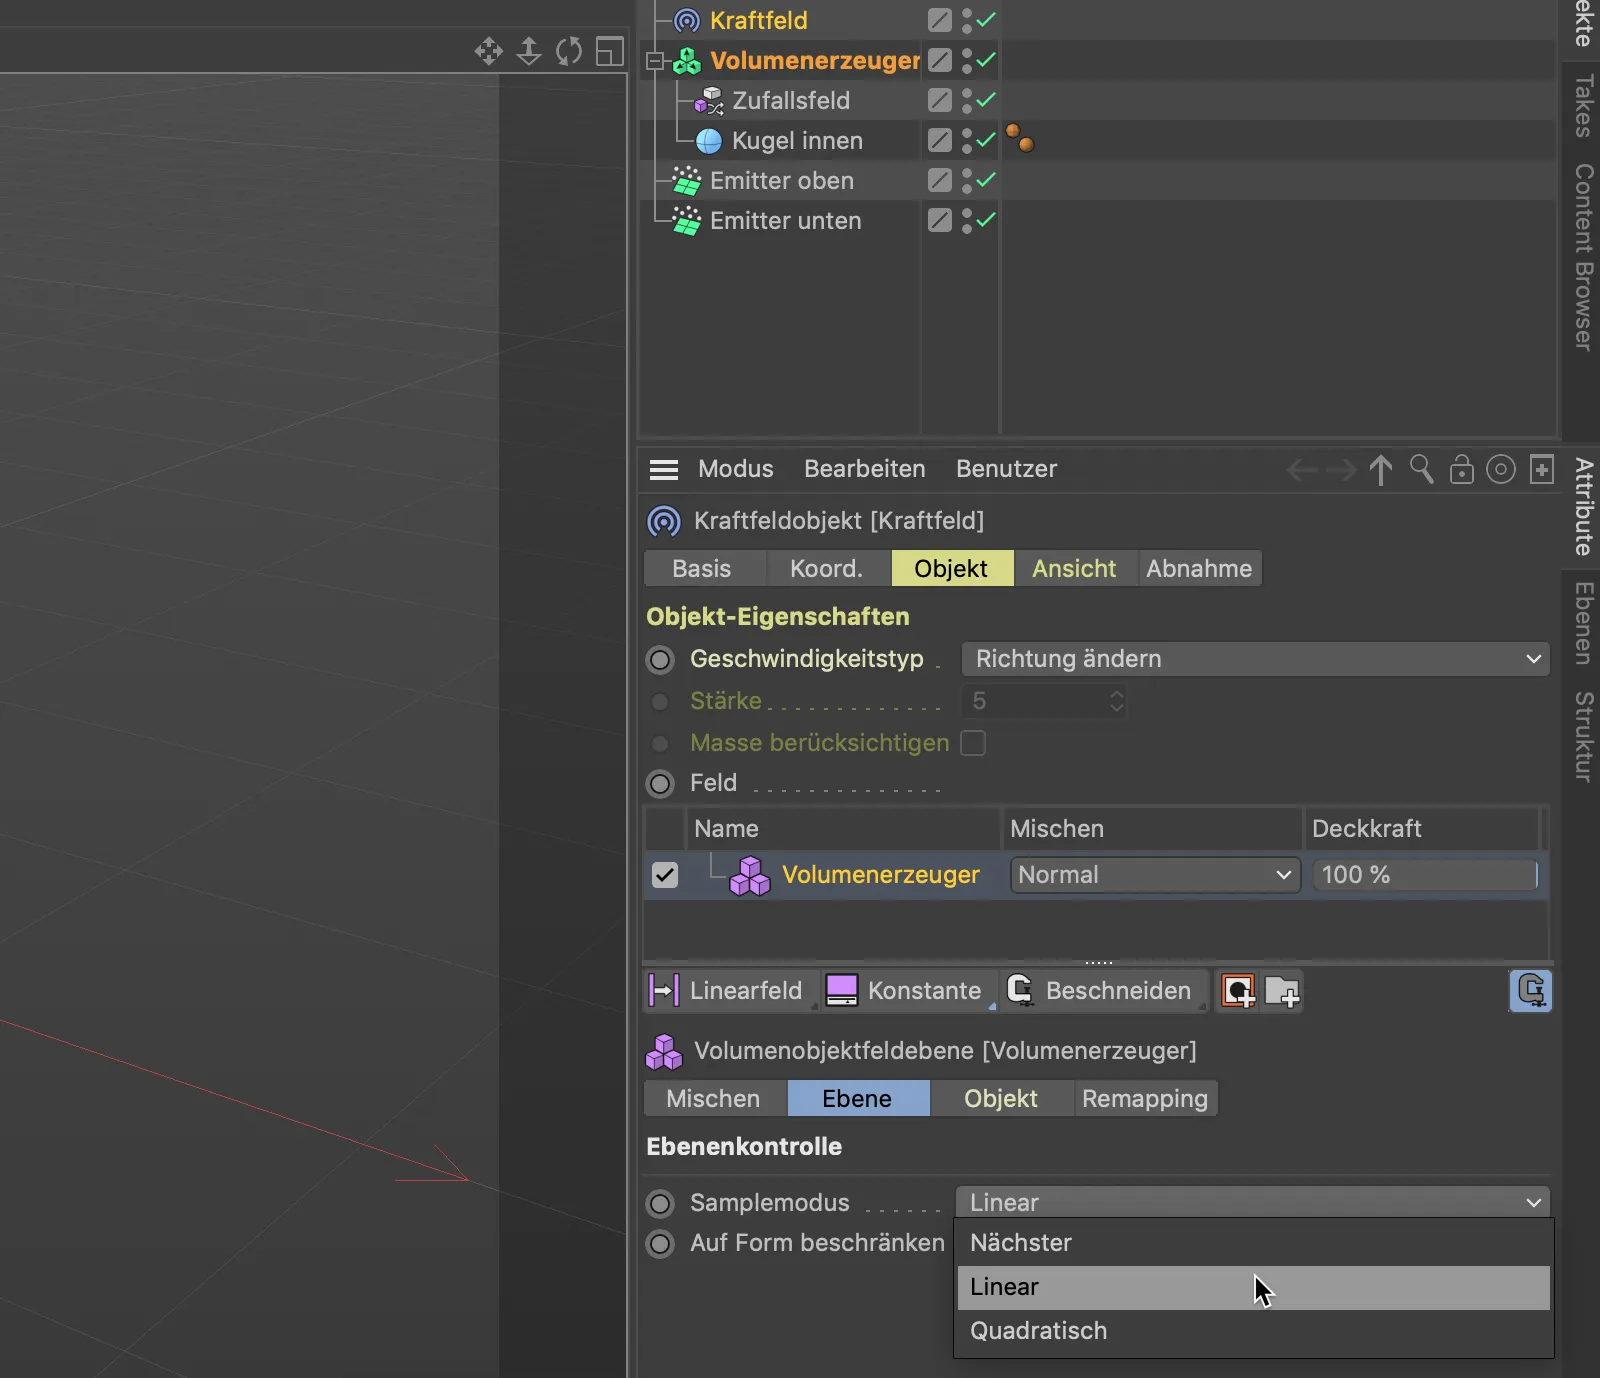Open the Remapping tab
1600x1378 pixels.
click(1145, 1099)
